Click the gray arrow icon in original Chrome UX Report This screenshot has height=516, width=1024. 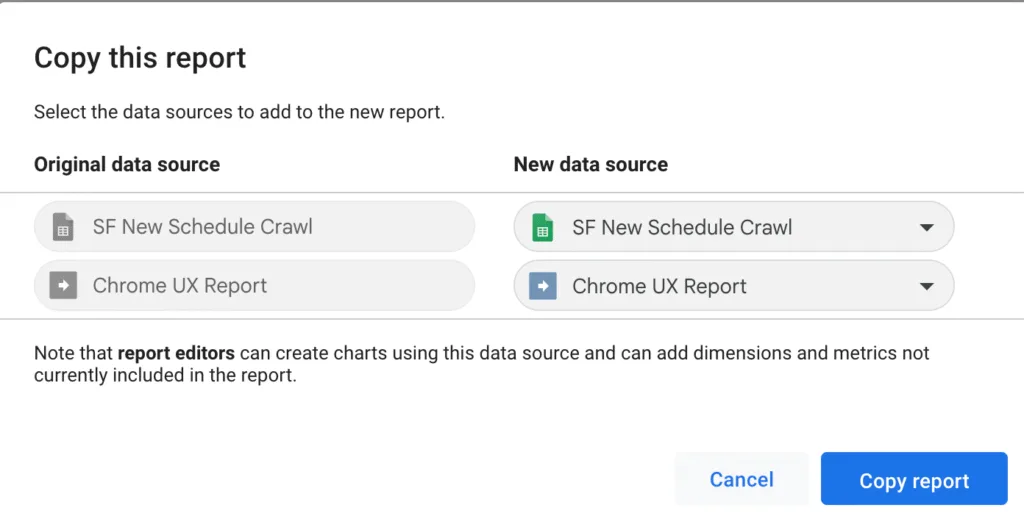coord(63,286)
